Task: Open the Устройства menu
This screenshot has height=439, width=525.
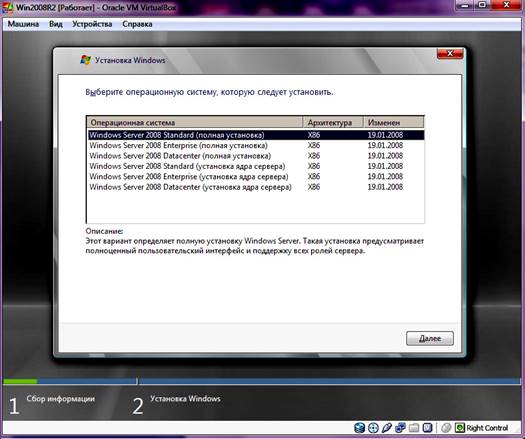Action: point(92,24)
